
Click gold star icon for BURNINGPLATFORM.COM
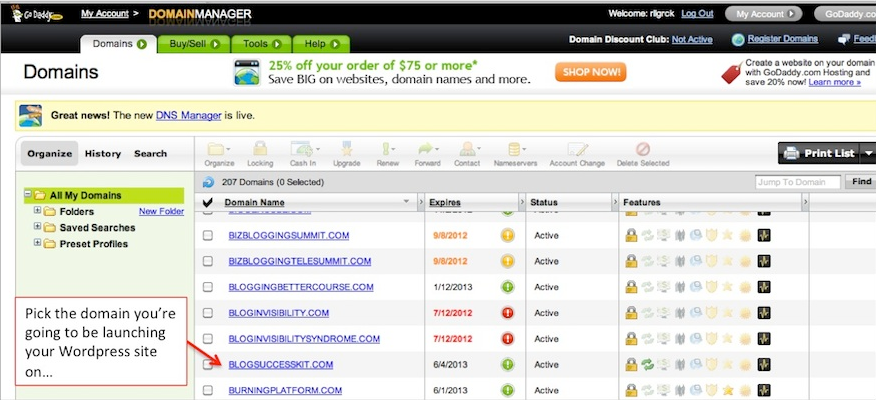(x=727, y=391)
